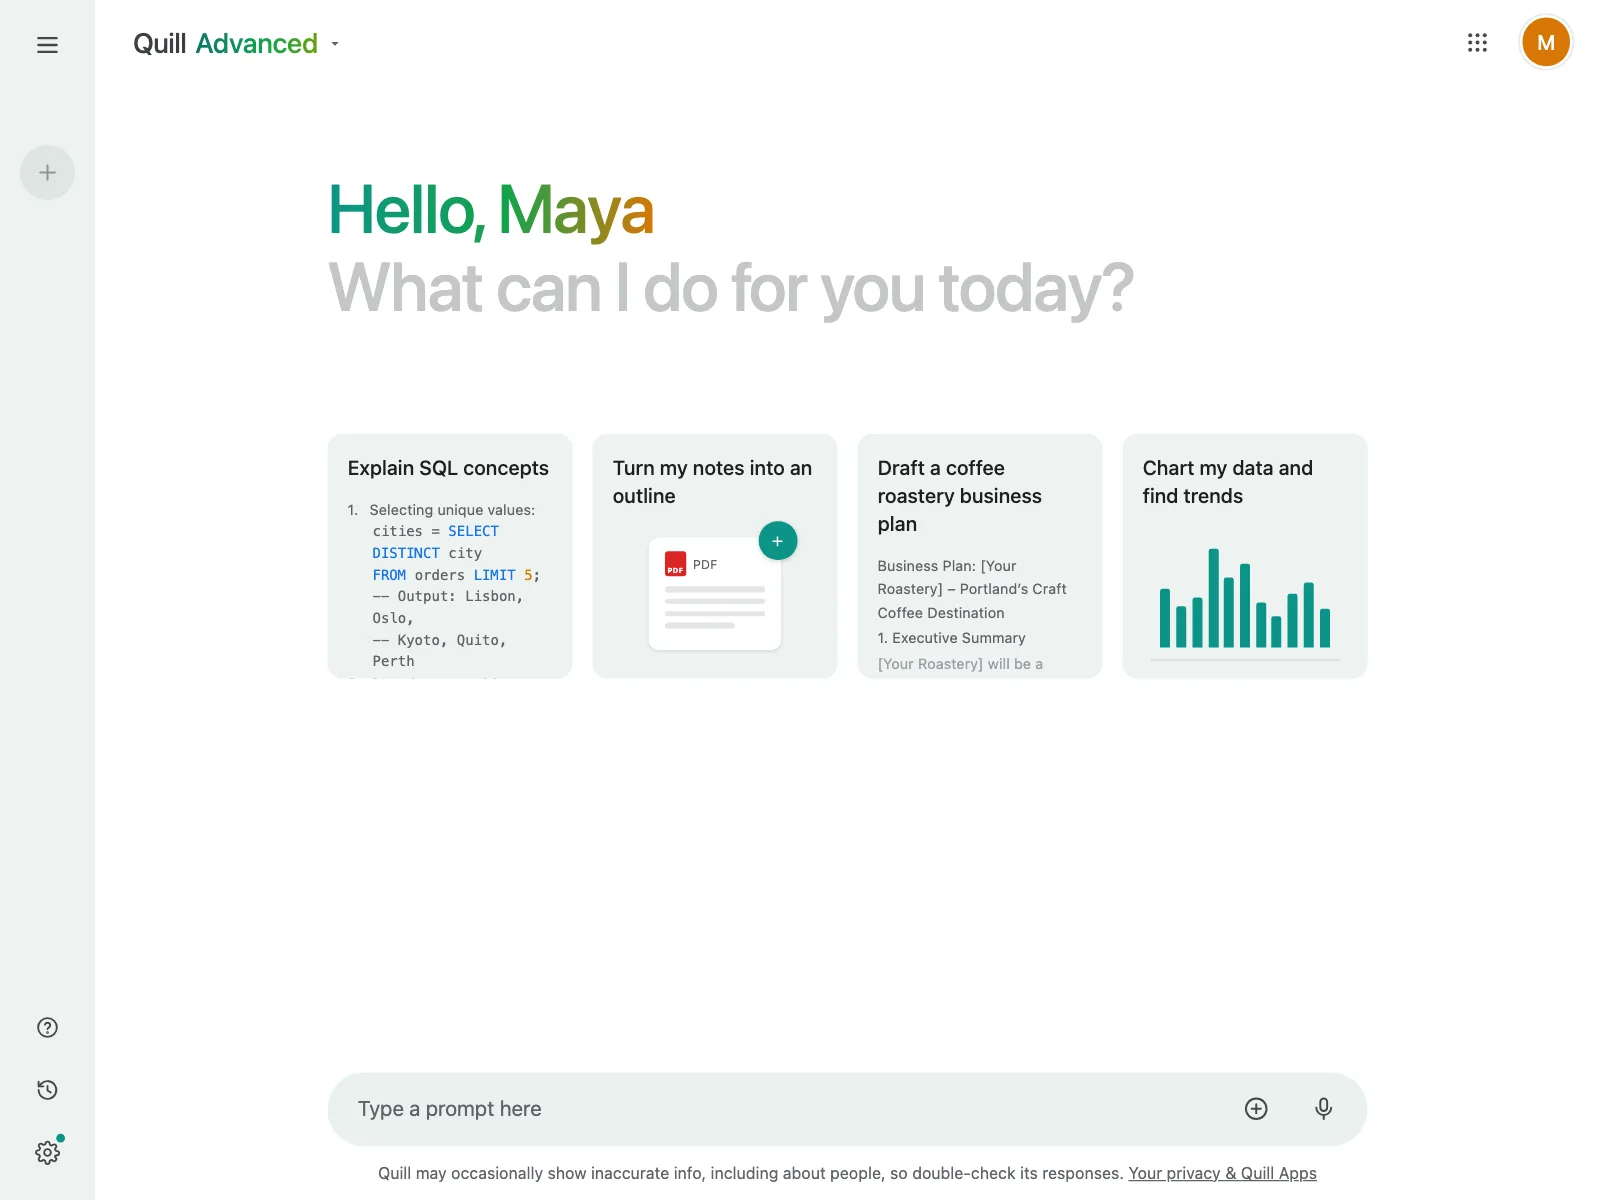Viewport: 1600px width, 1200px height.
Task: Open Your privacy & Quill Apps link
Action: click(x=1222, y=1173)
